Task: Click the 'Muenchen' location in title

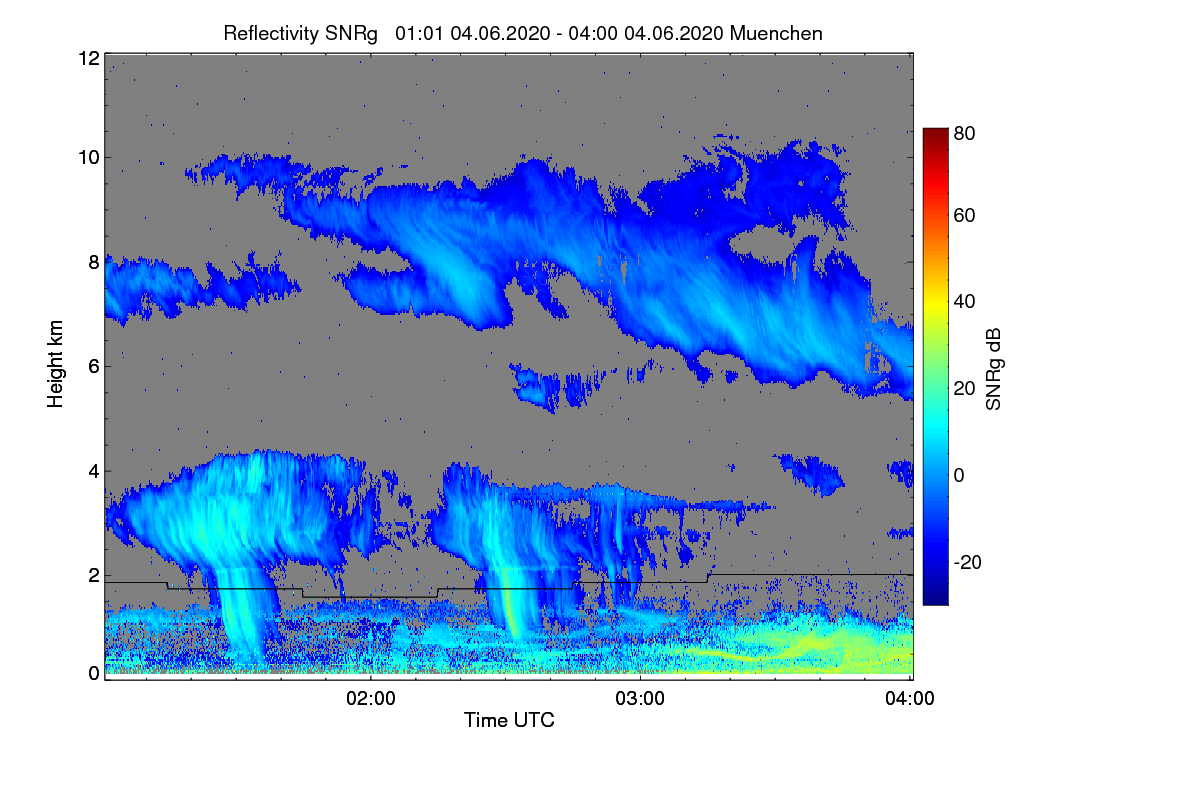Action: coord(776,33)
